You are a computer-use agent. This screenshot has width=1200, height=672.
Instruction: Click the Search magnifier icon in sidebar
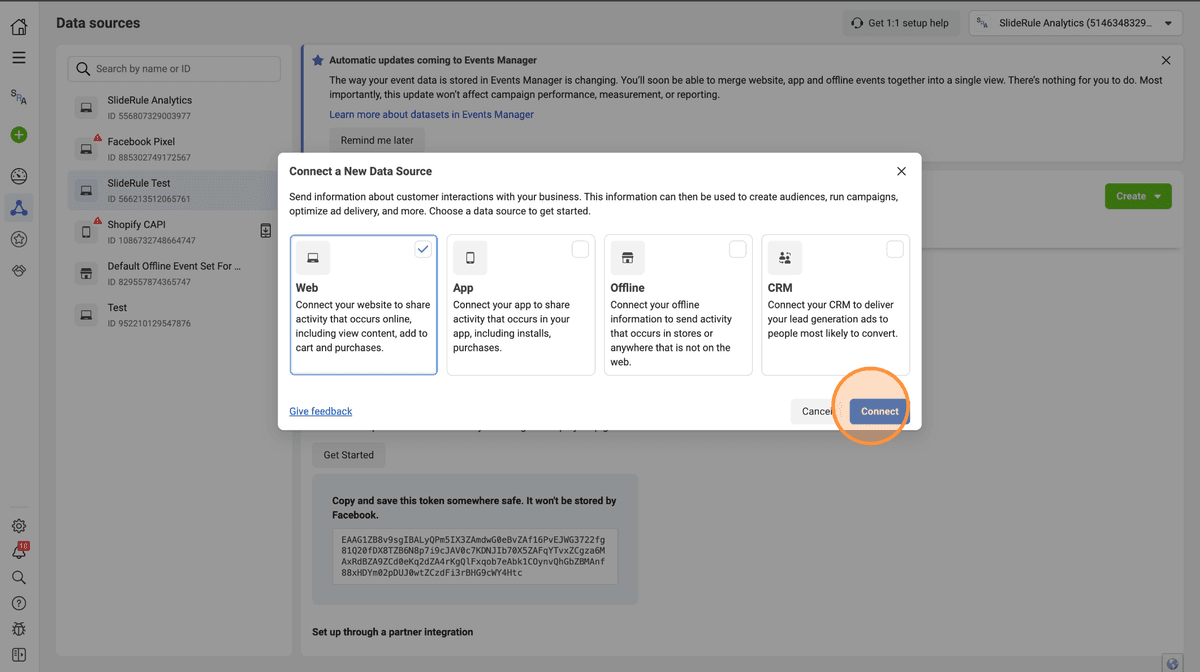pyautogui.click(x=18, y=577)
